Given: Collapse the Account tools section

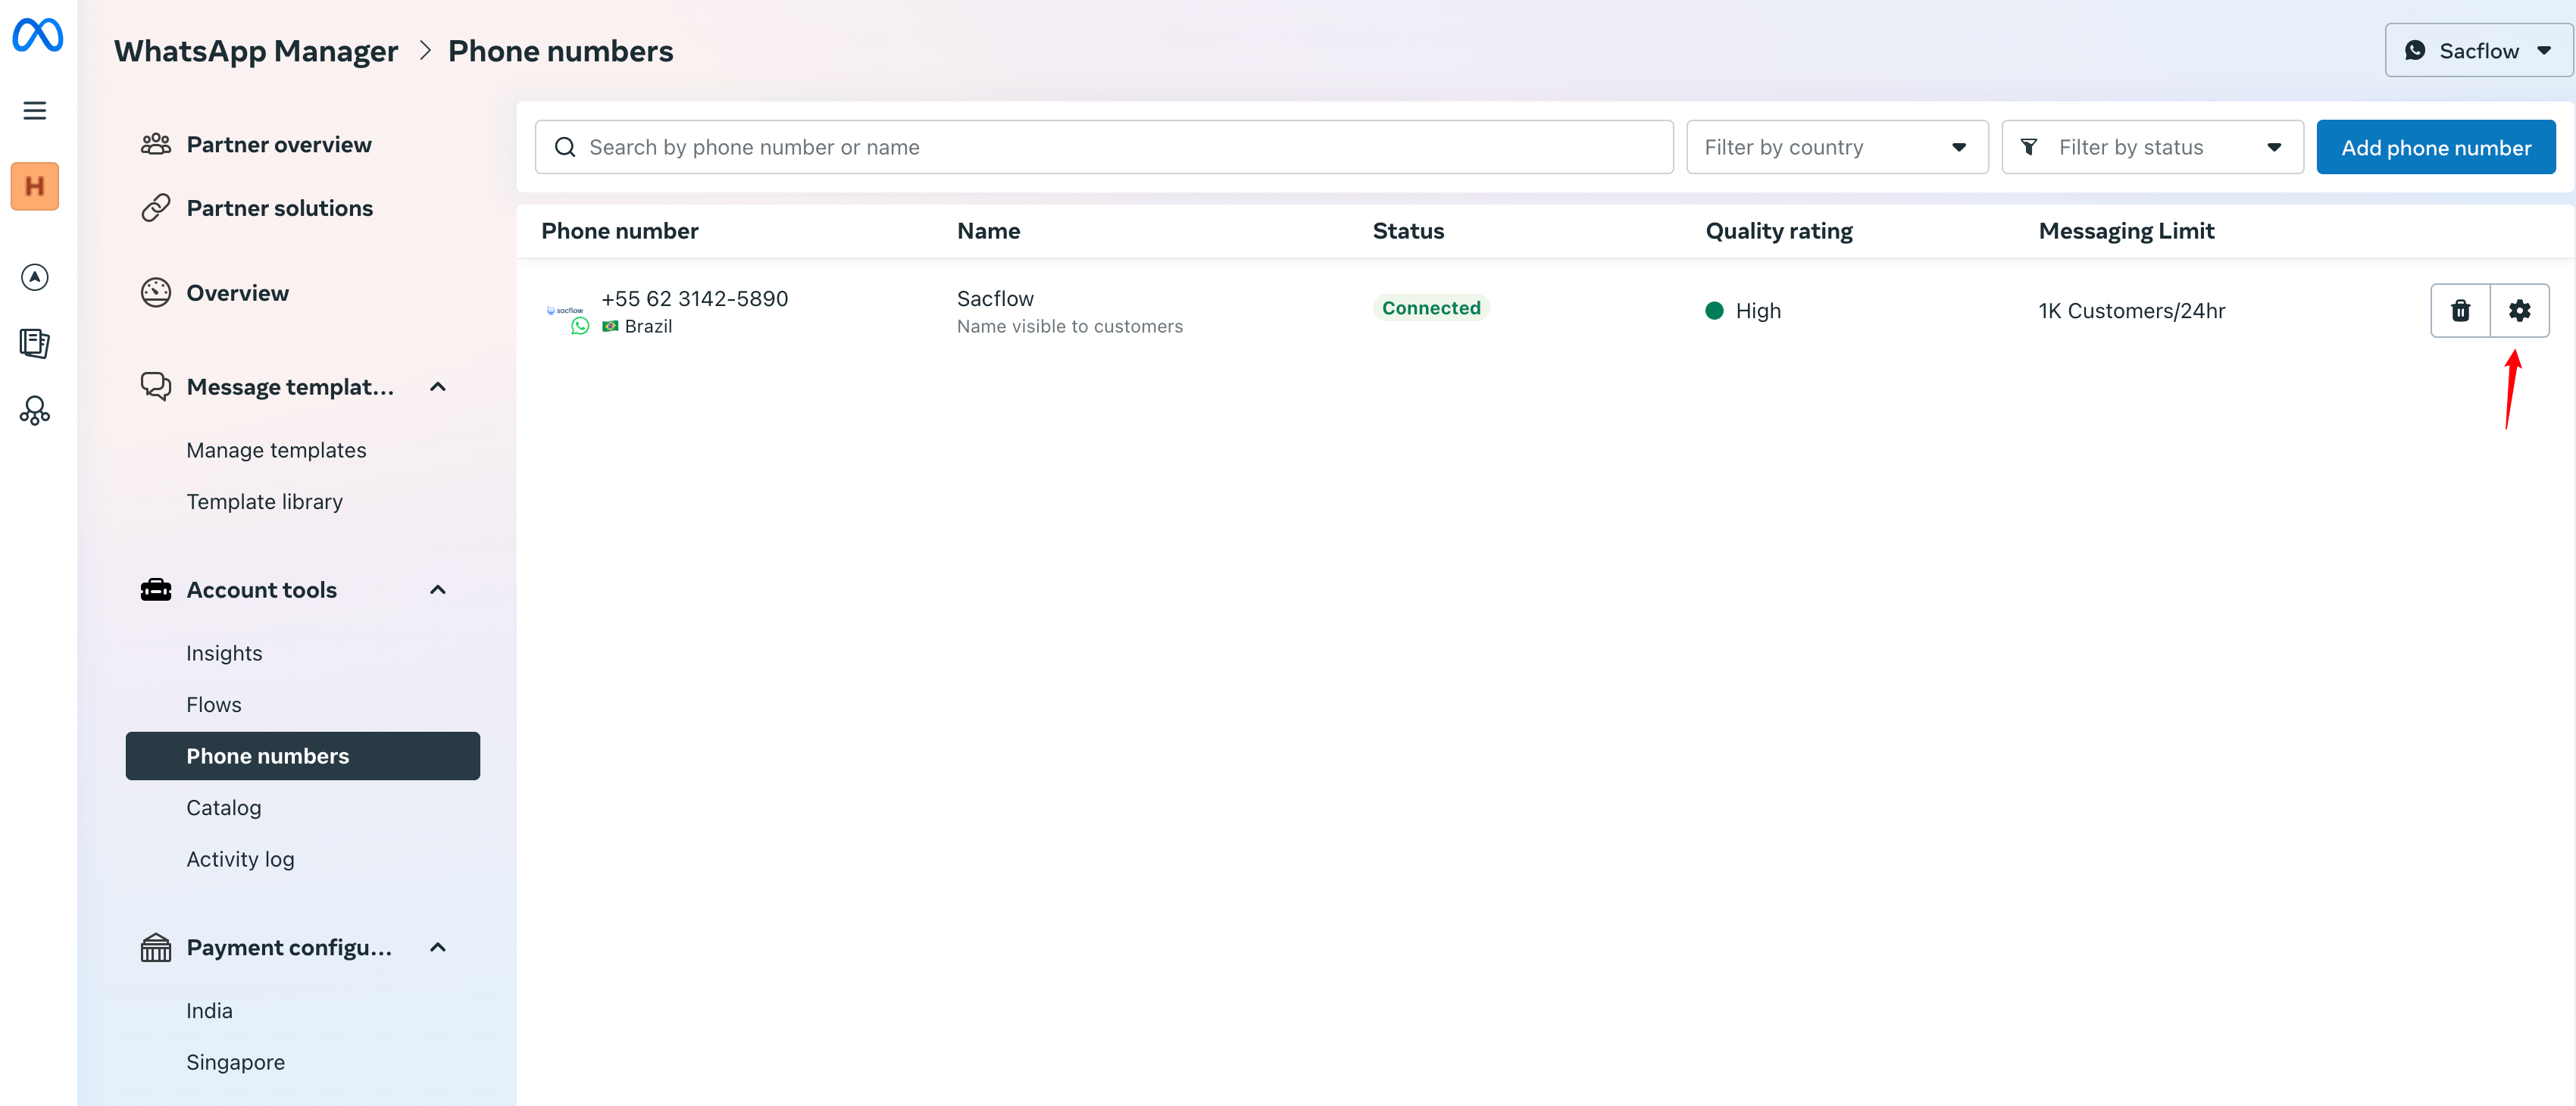Looking at the screenshot, I should pos(438,590).
